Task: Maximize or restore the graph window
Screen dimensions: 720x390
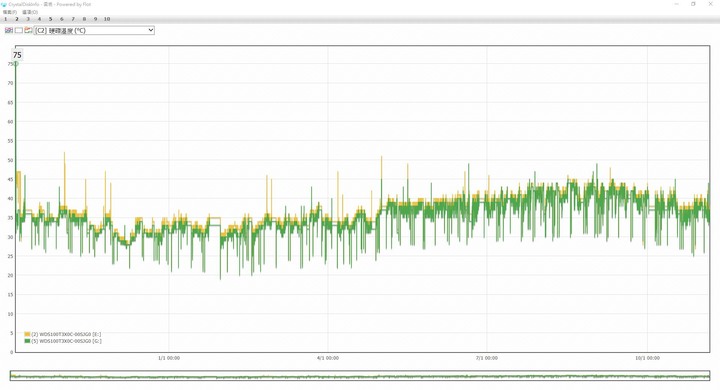Action: tap(693, 4)
